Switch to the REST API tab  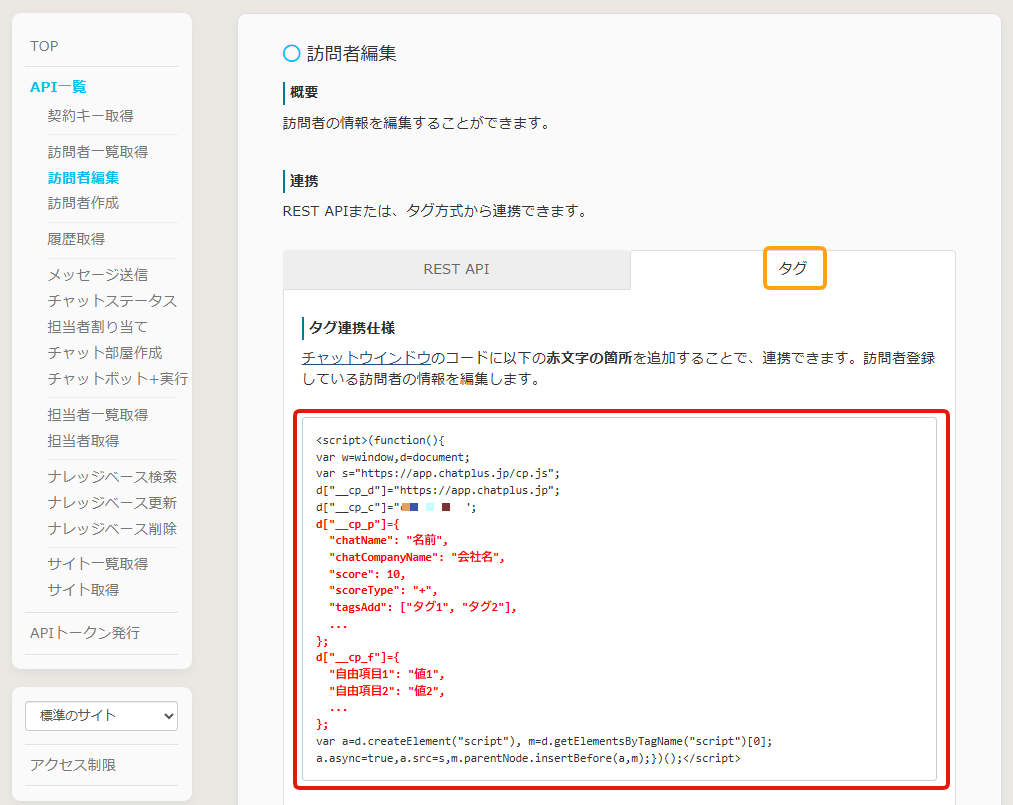coord(456,270)
